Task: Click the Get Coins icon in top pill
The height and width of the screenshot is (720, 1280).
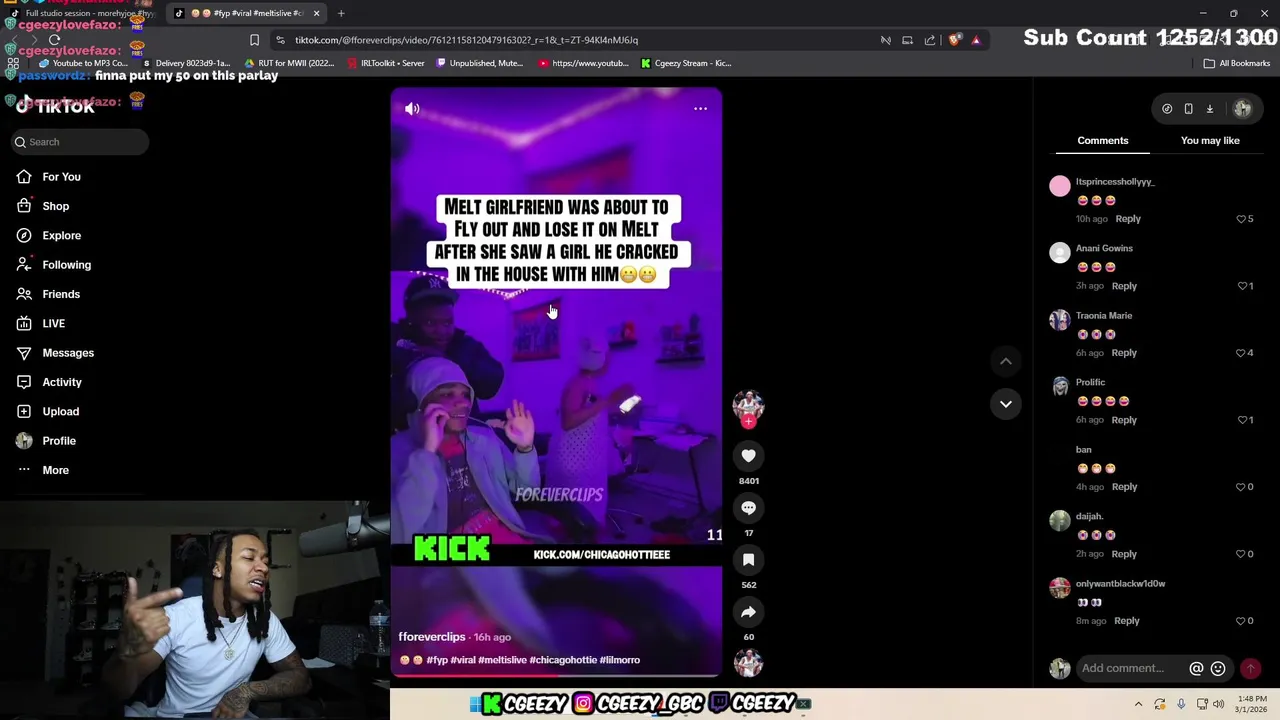Action: tap(1167, 108)
